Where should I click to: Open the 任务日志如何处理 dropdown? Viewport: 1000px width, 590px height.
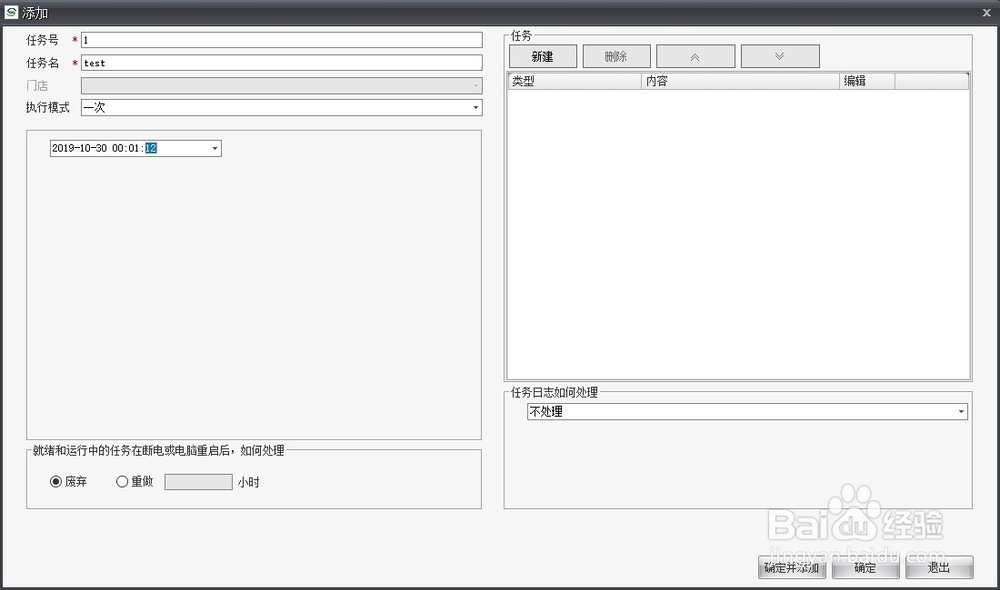pyautogui.click(x=747, y=411)
